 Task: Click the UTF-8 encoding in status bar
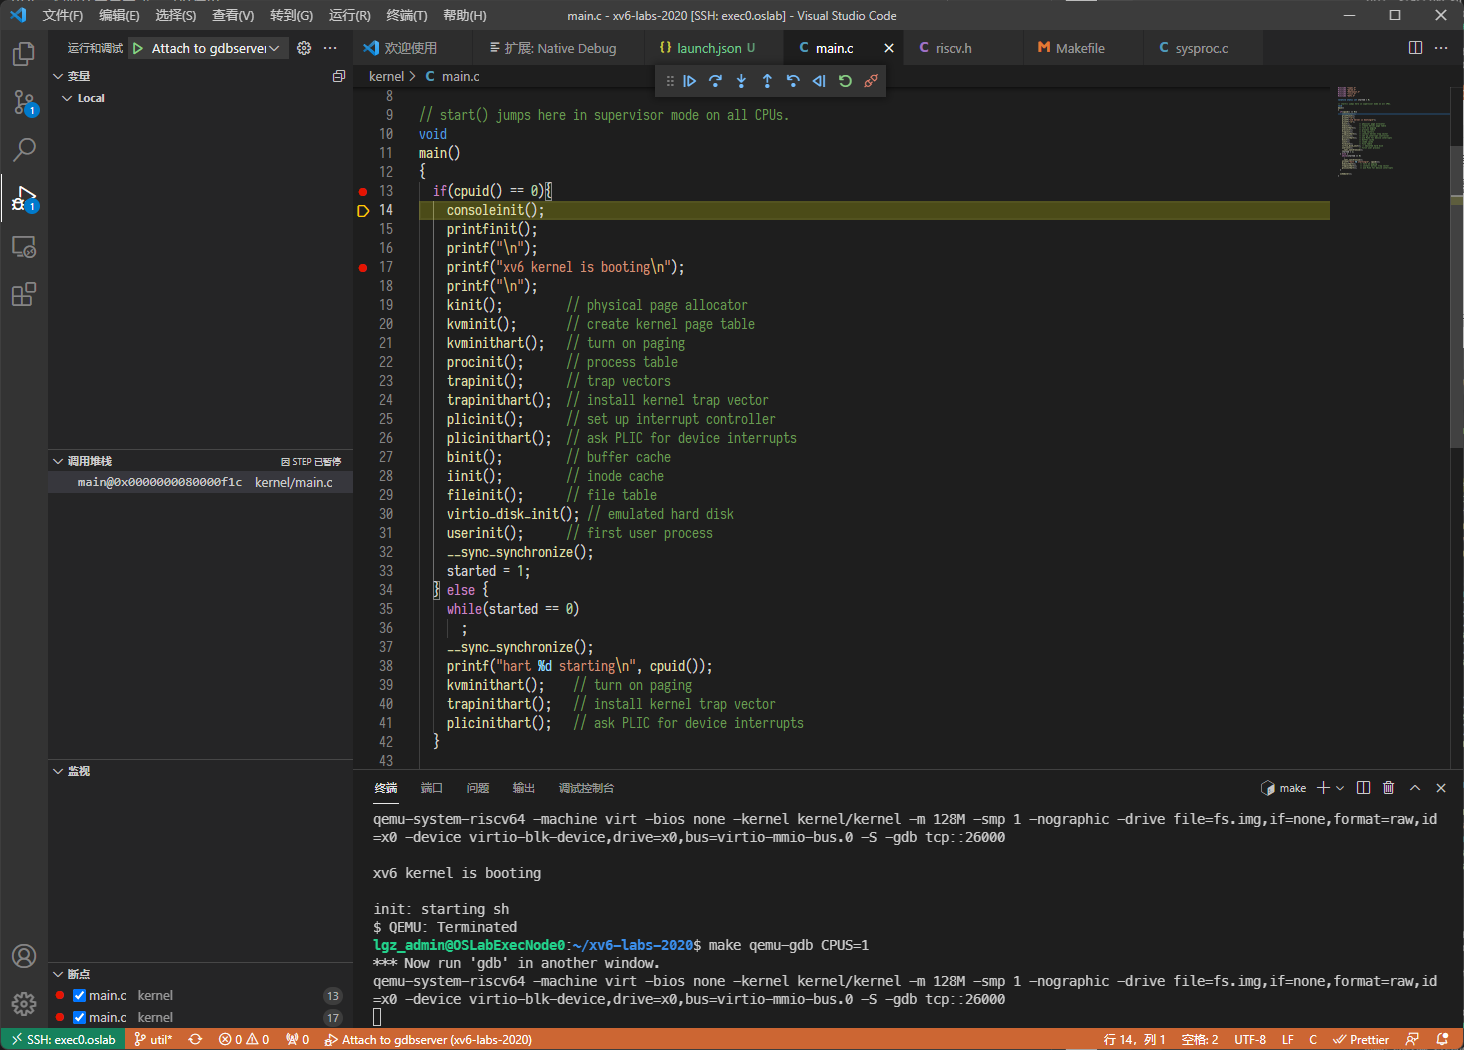click(1249, 1039)
